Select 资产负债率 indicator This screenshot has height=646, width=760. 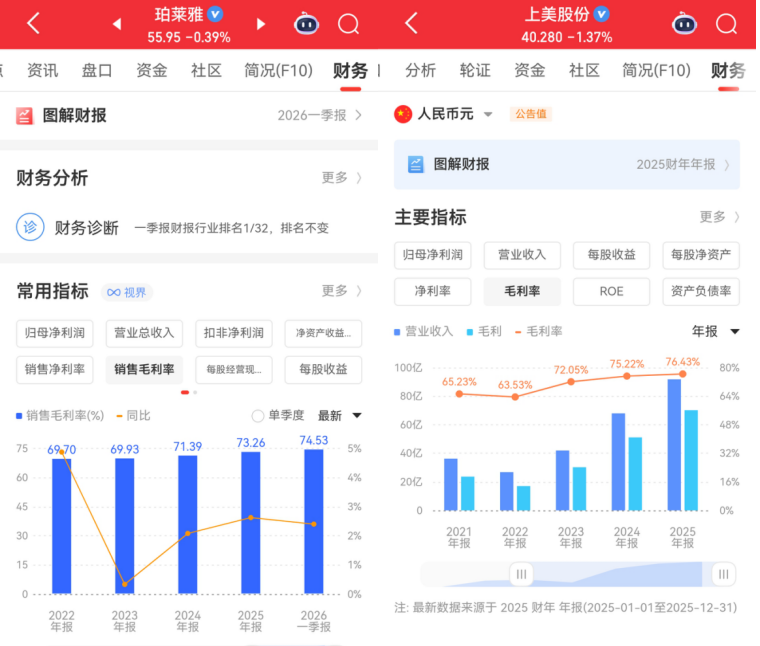pyautogui.click(x=701, y=291)
